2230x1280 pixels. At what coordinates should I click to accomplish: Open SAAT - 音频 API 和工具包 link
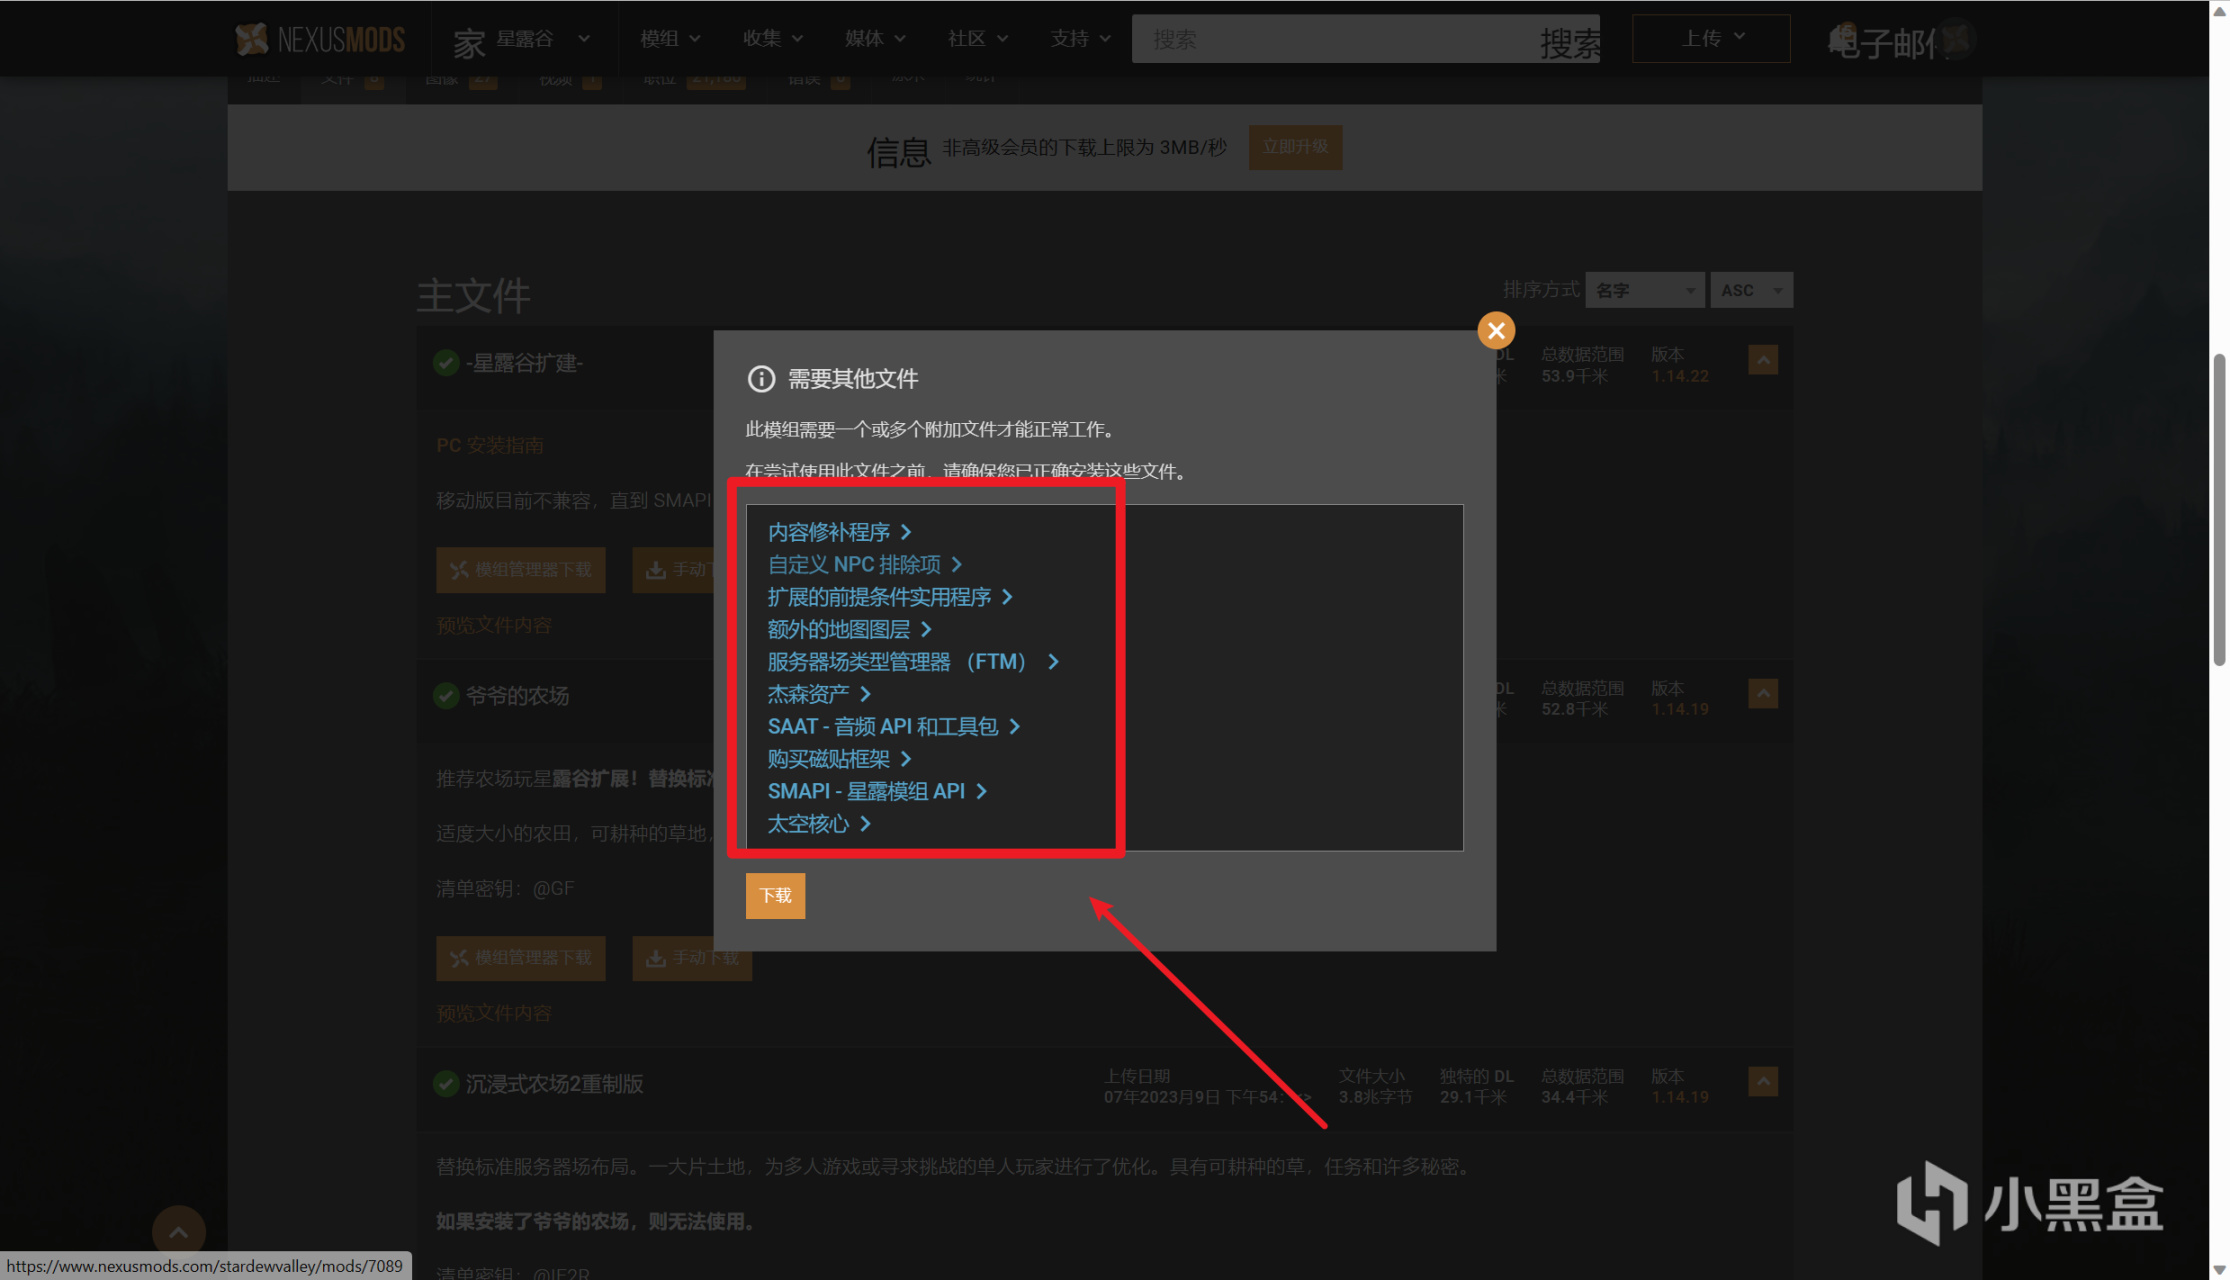(x=893, y=726)
